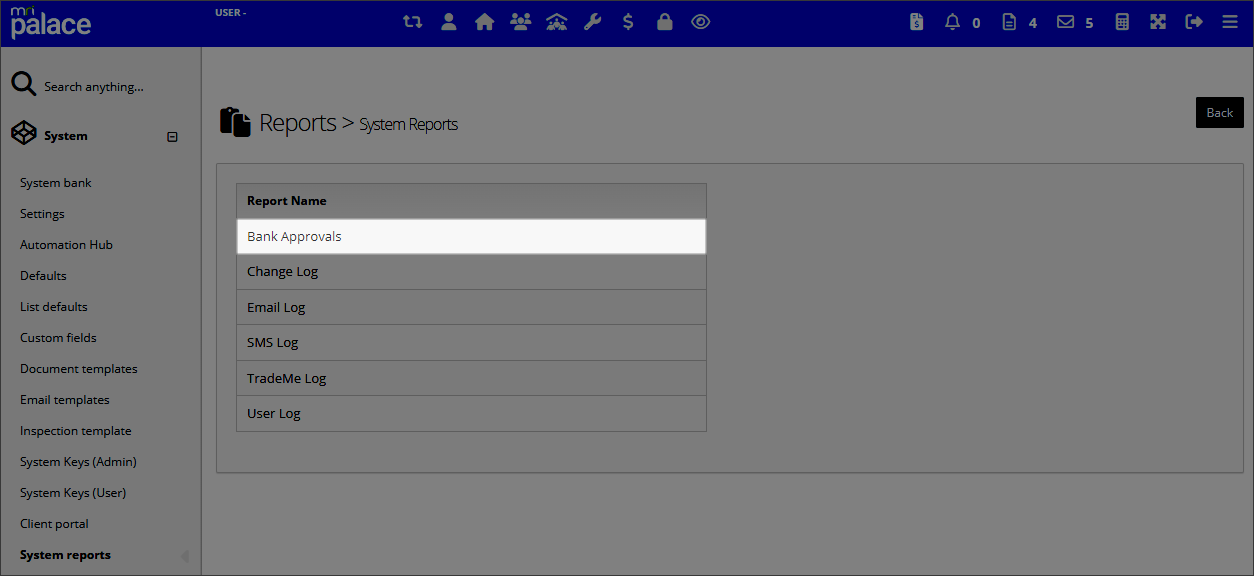Open the invoice document with dollar icon
The image size is (1254, 576).
(916, 21)
